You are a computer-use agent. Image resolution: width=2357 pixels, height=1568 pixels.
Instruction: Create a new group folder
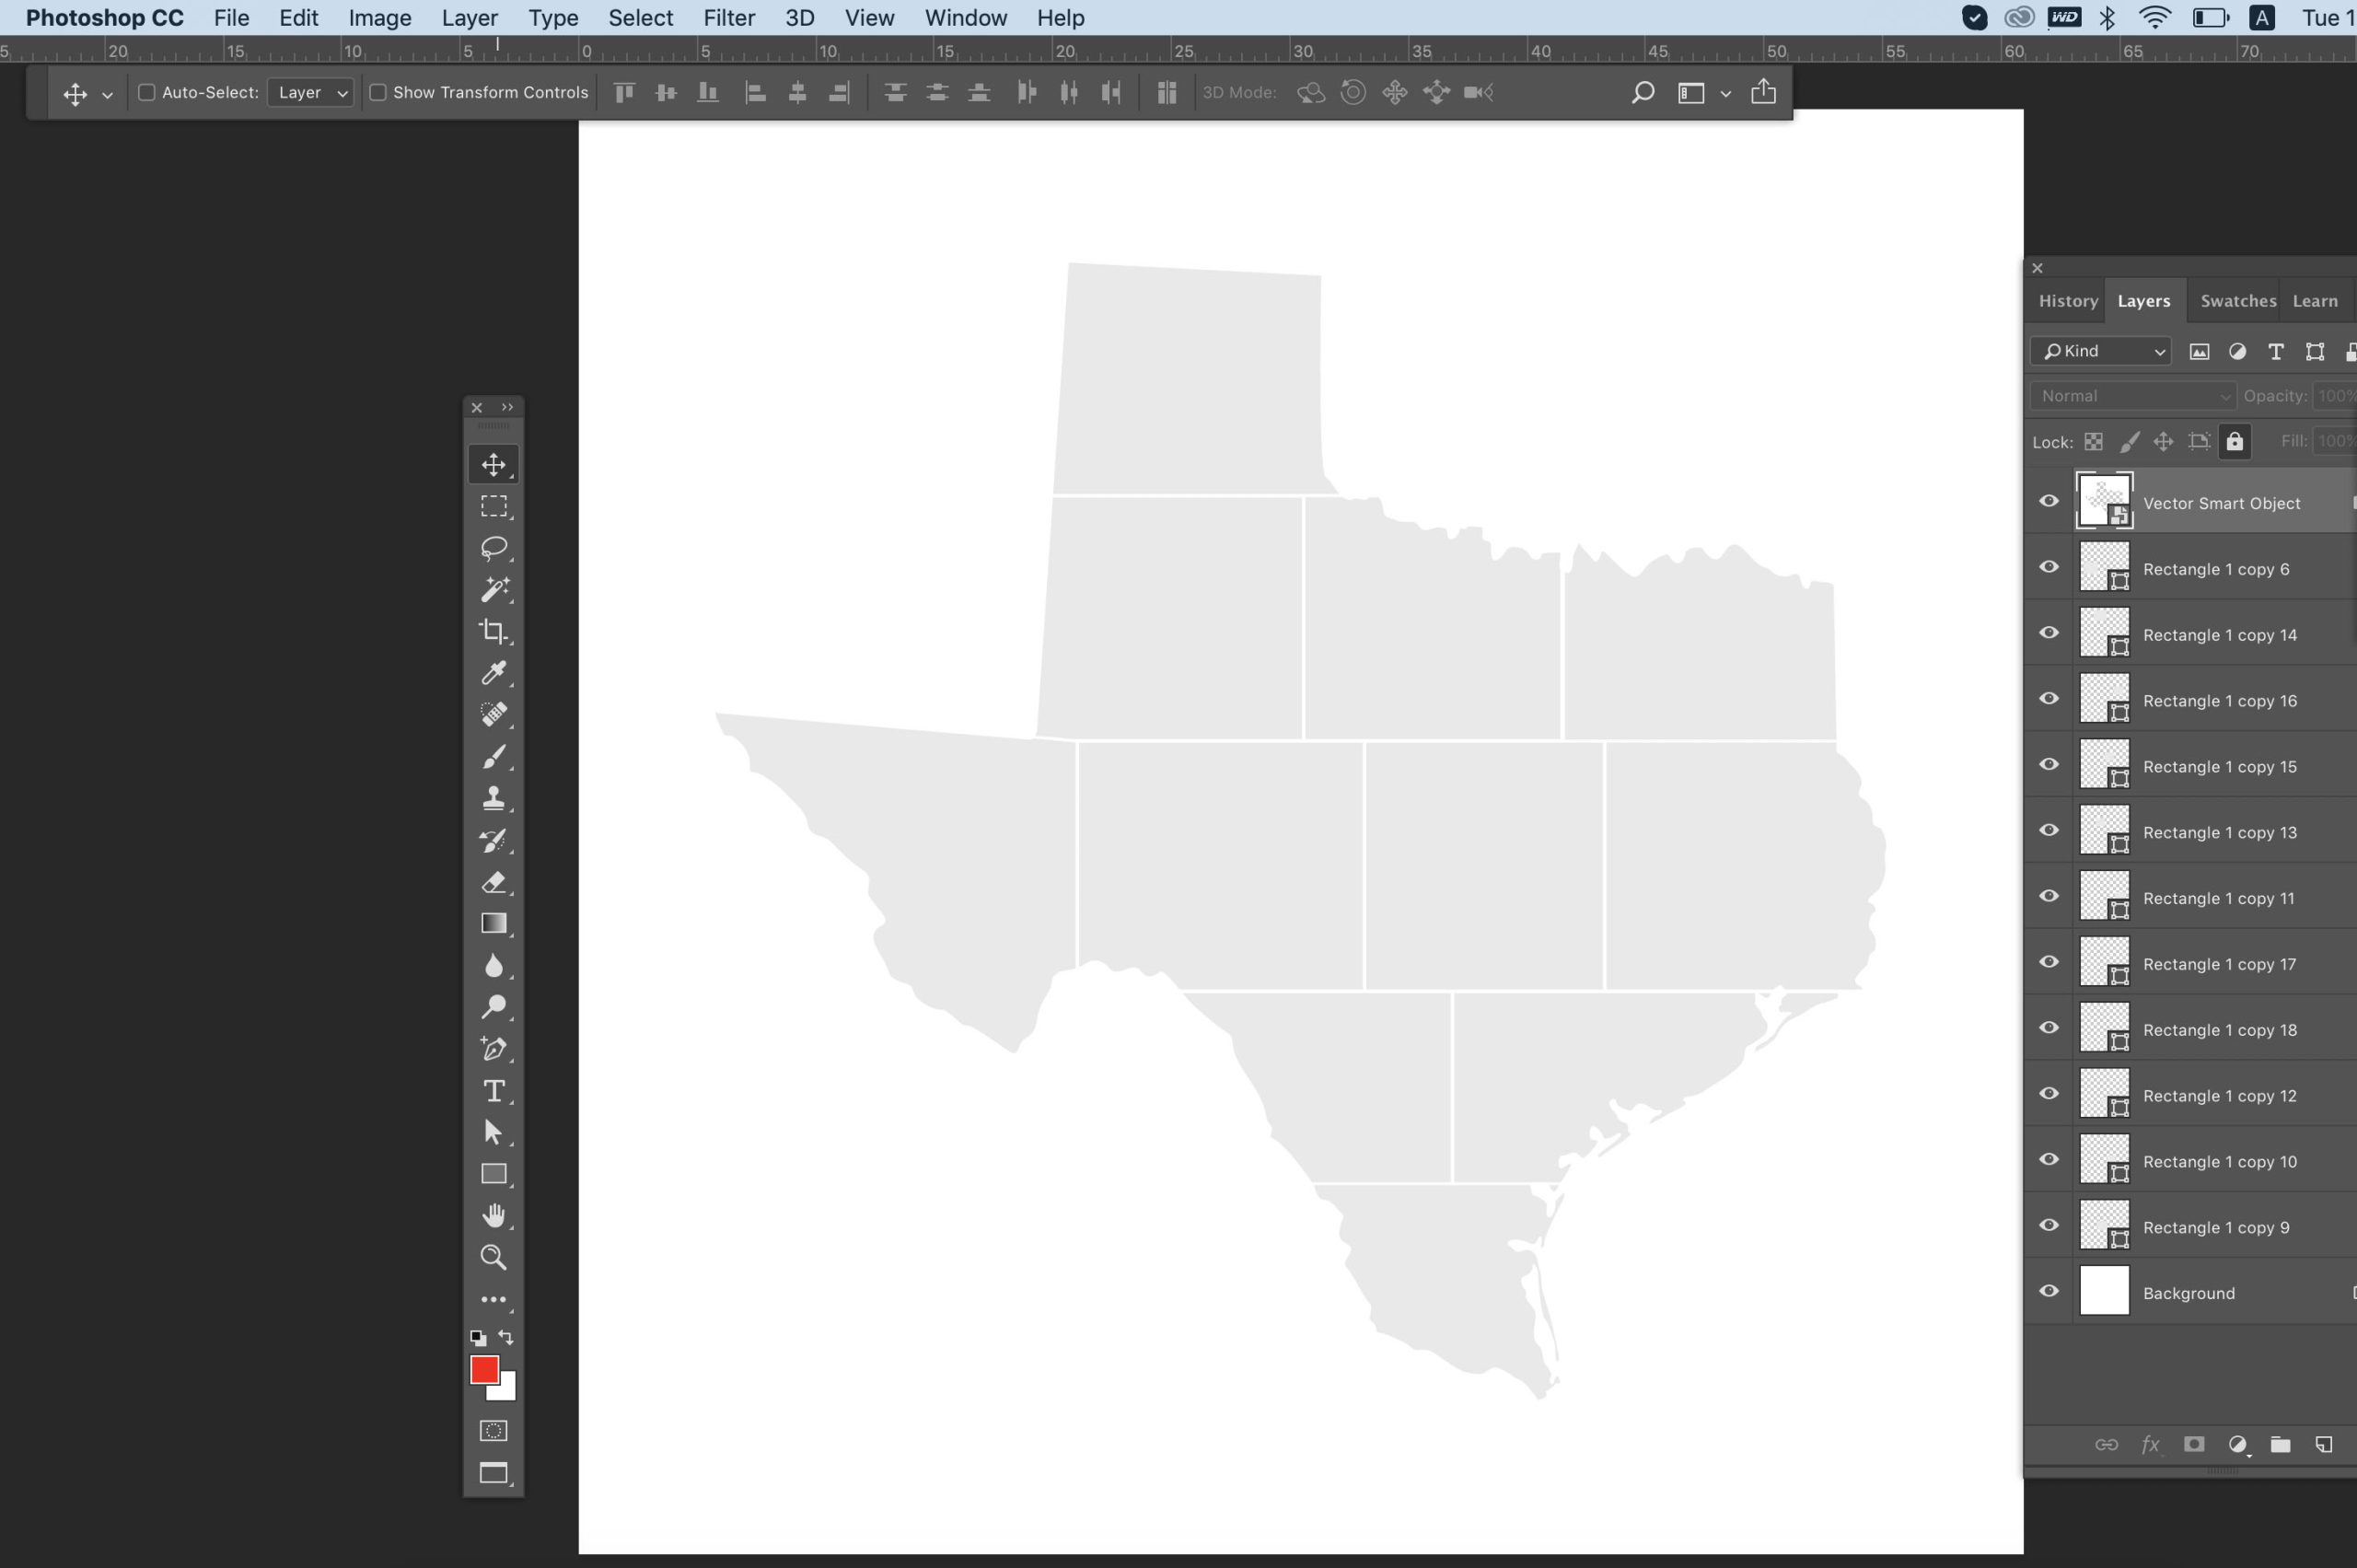(x=2281, y=1444)
